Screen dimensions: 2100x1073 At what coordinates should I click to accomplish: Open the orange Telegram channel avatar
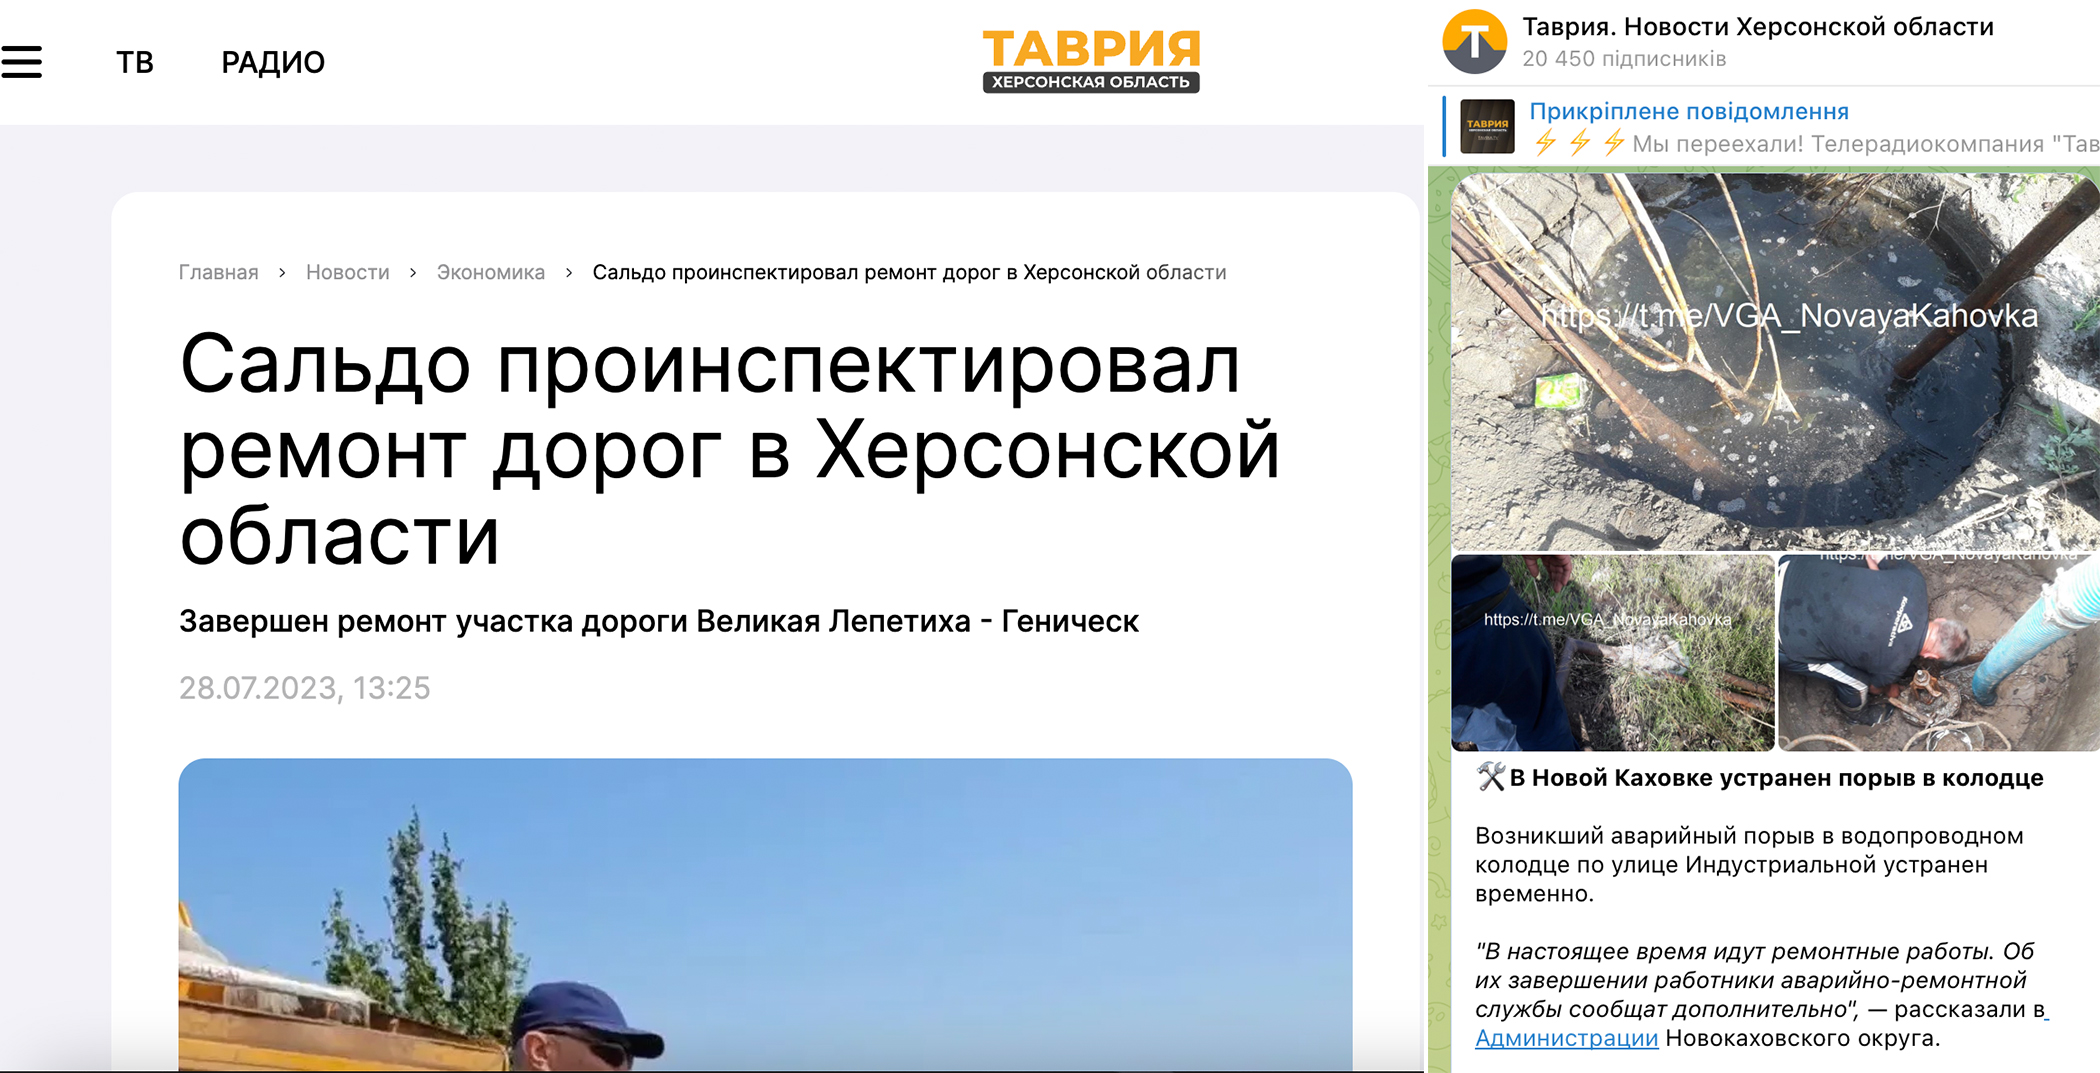pos(1474,42)
